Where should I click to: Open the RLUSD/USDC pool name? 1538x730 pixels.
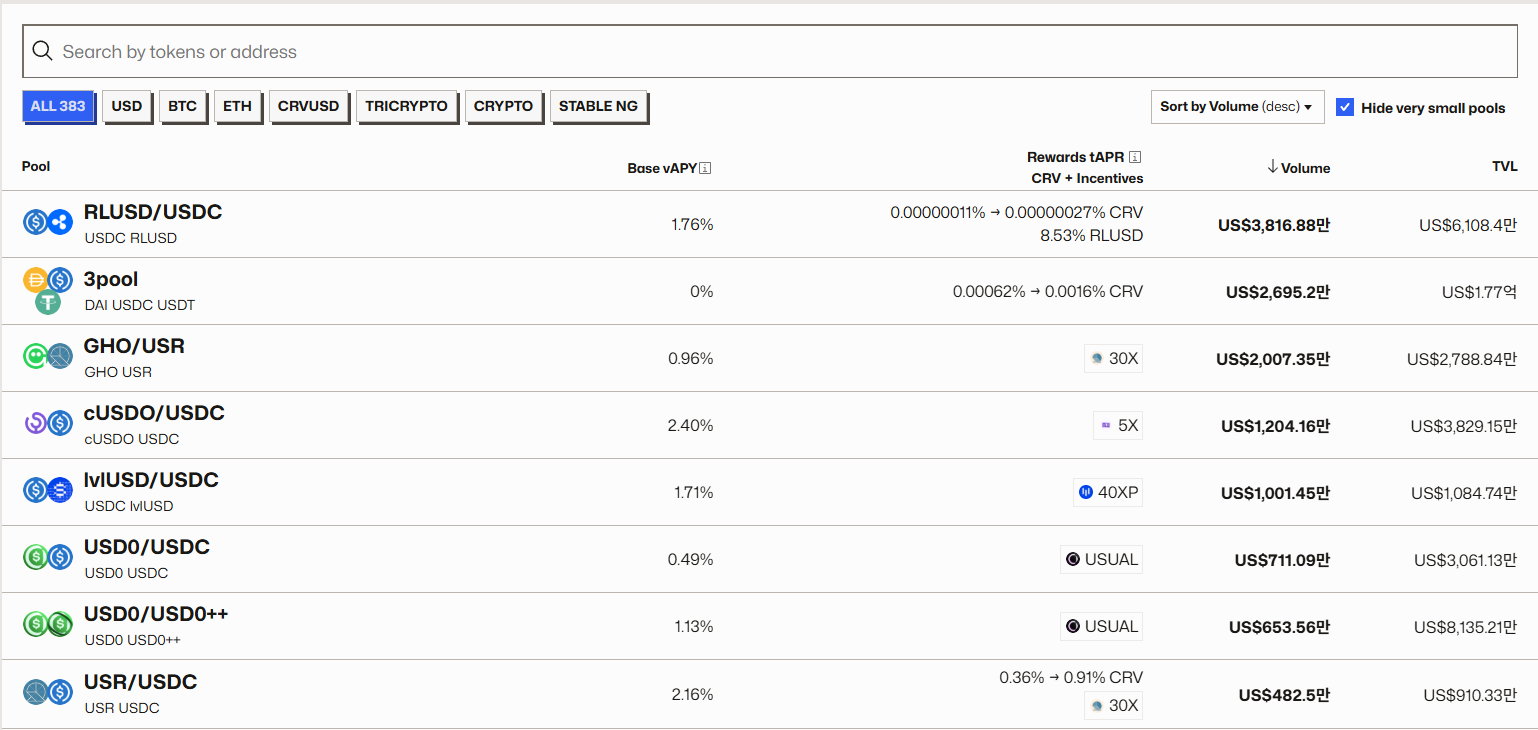tap(153, 212)
